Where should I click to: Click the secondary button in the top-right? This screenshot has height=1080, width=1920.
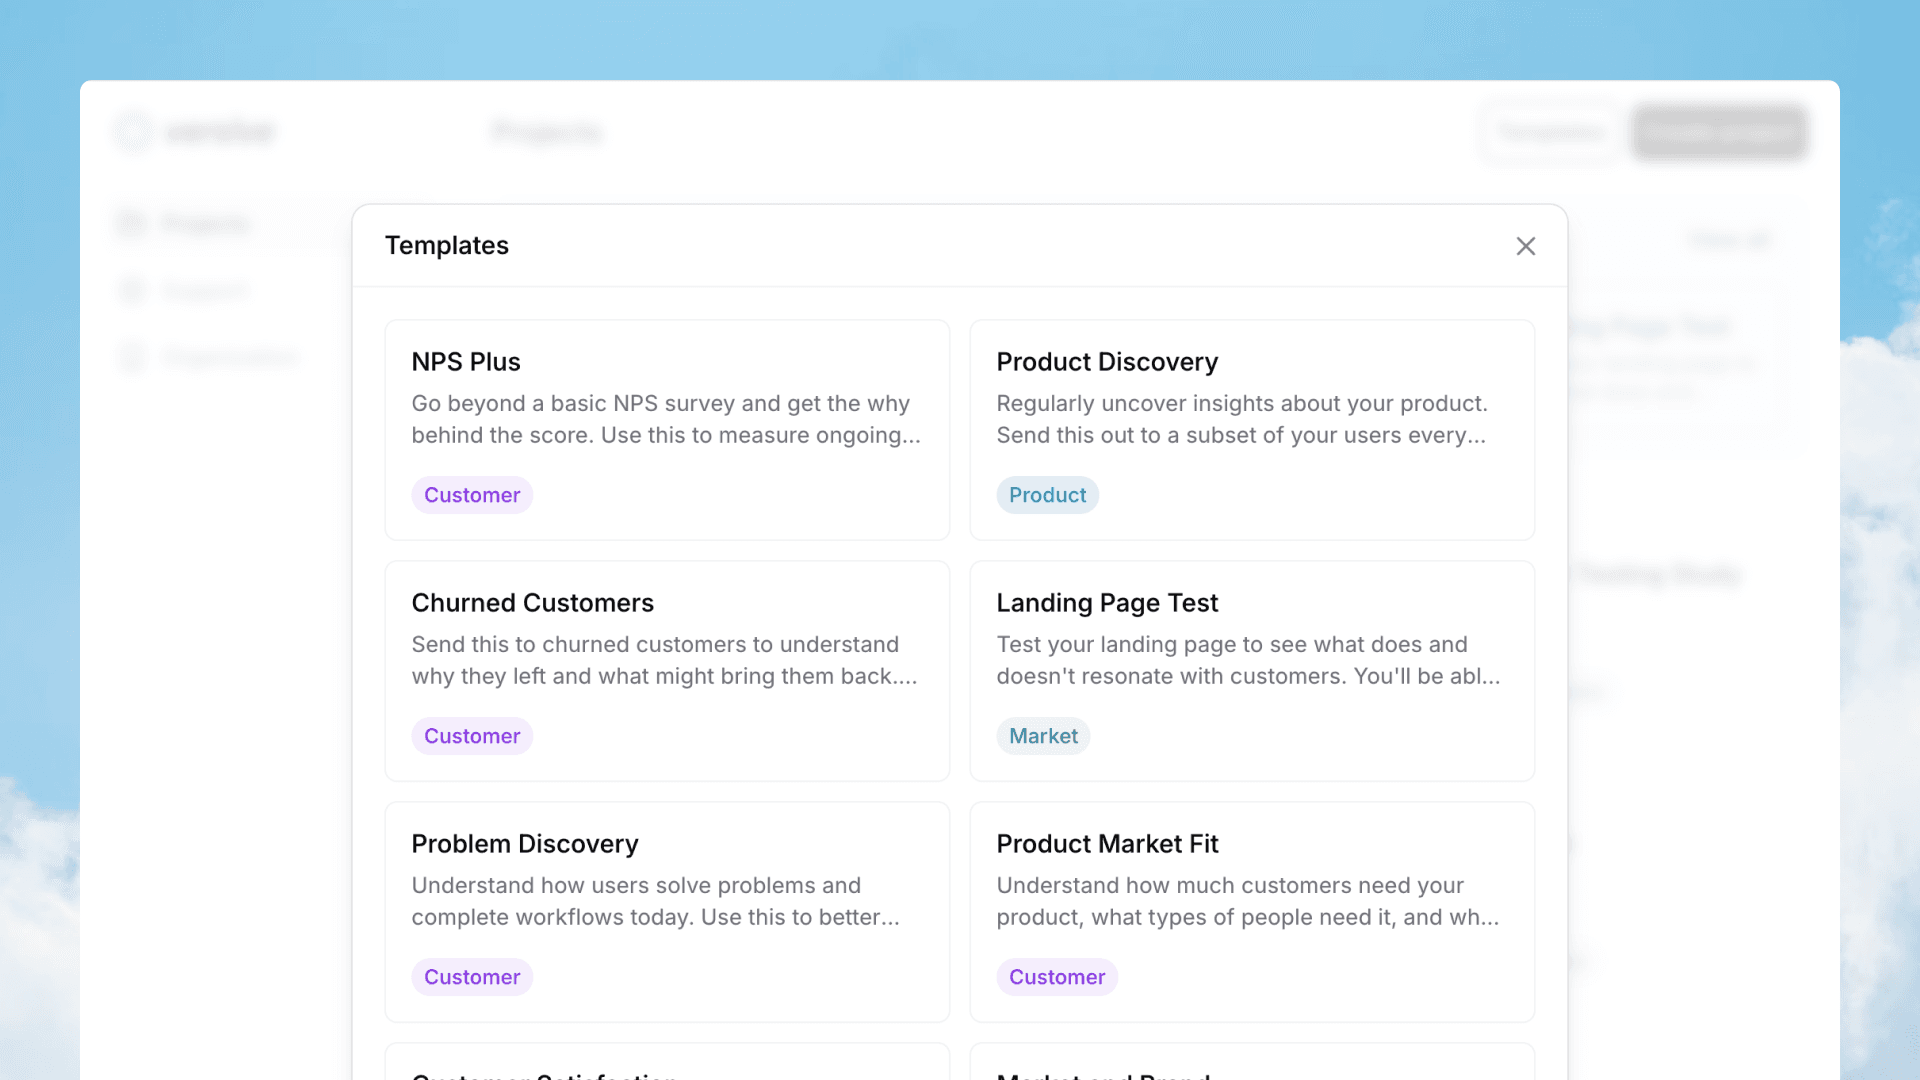[x=1550, y=131]
